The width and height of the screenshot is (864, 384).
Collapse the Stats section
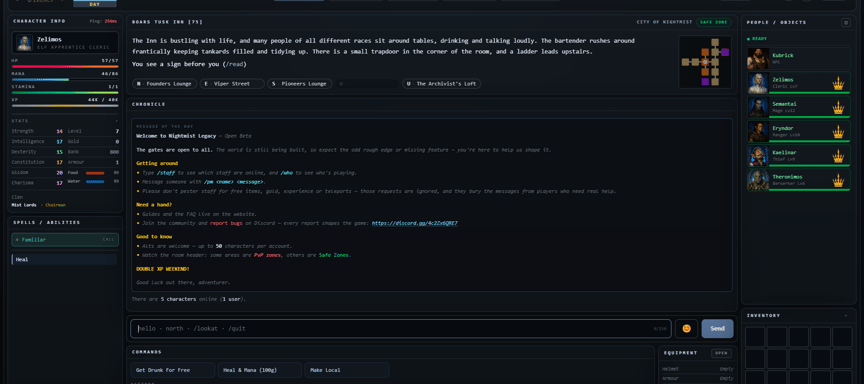point(116,121)
